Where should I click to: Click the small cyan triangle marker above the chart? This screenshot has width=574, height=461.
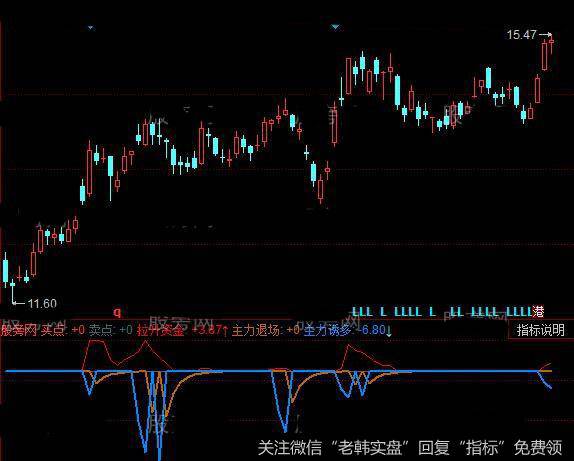point(91,27)
